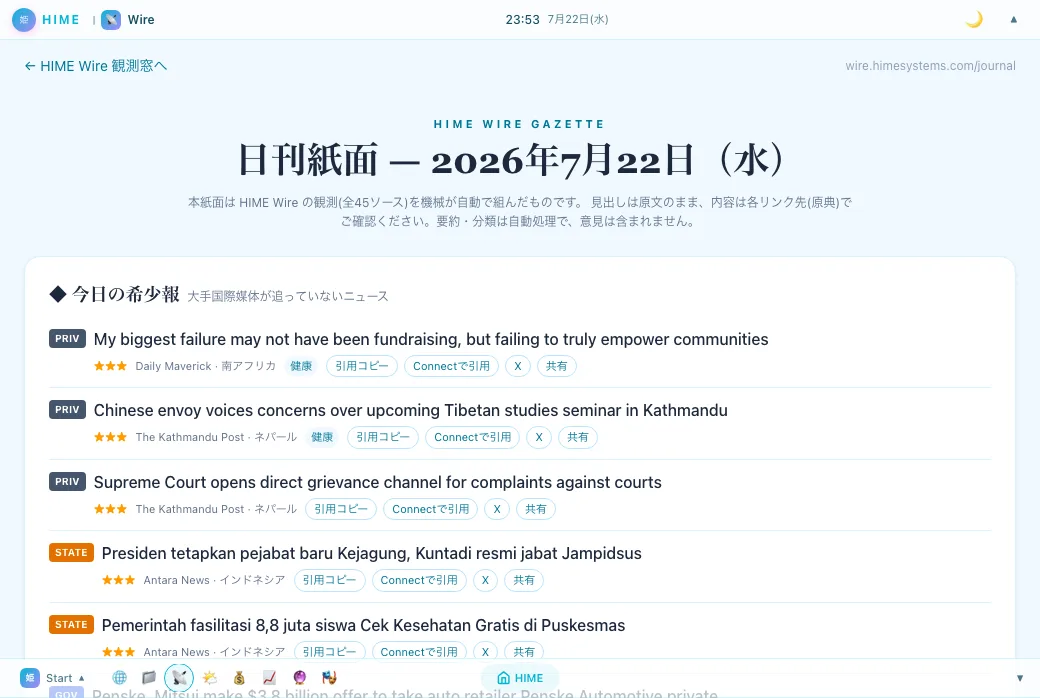Screen dimensions: 1040x698
Task: Open the chart trend icon in dock
Action: tap(269, 677)
